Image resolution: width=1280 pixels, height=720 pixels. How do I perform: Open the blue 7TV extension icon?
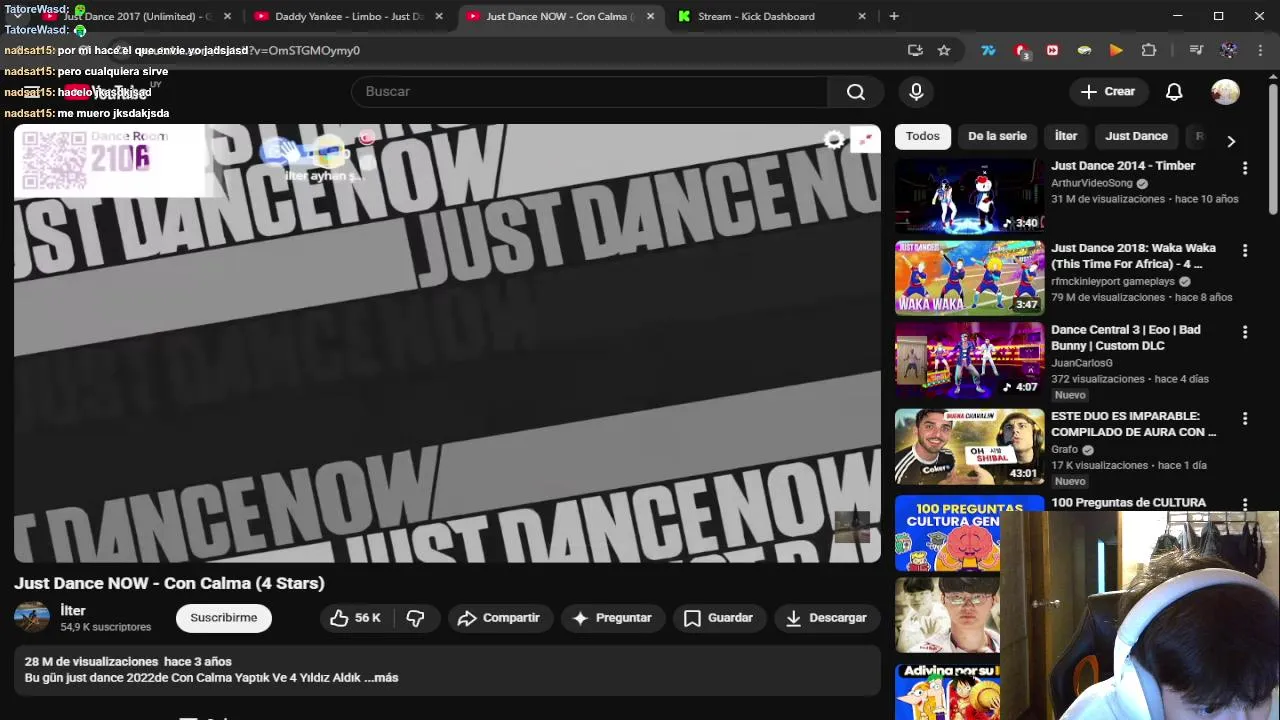tap(988, 50)
